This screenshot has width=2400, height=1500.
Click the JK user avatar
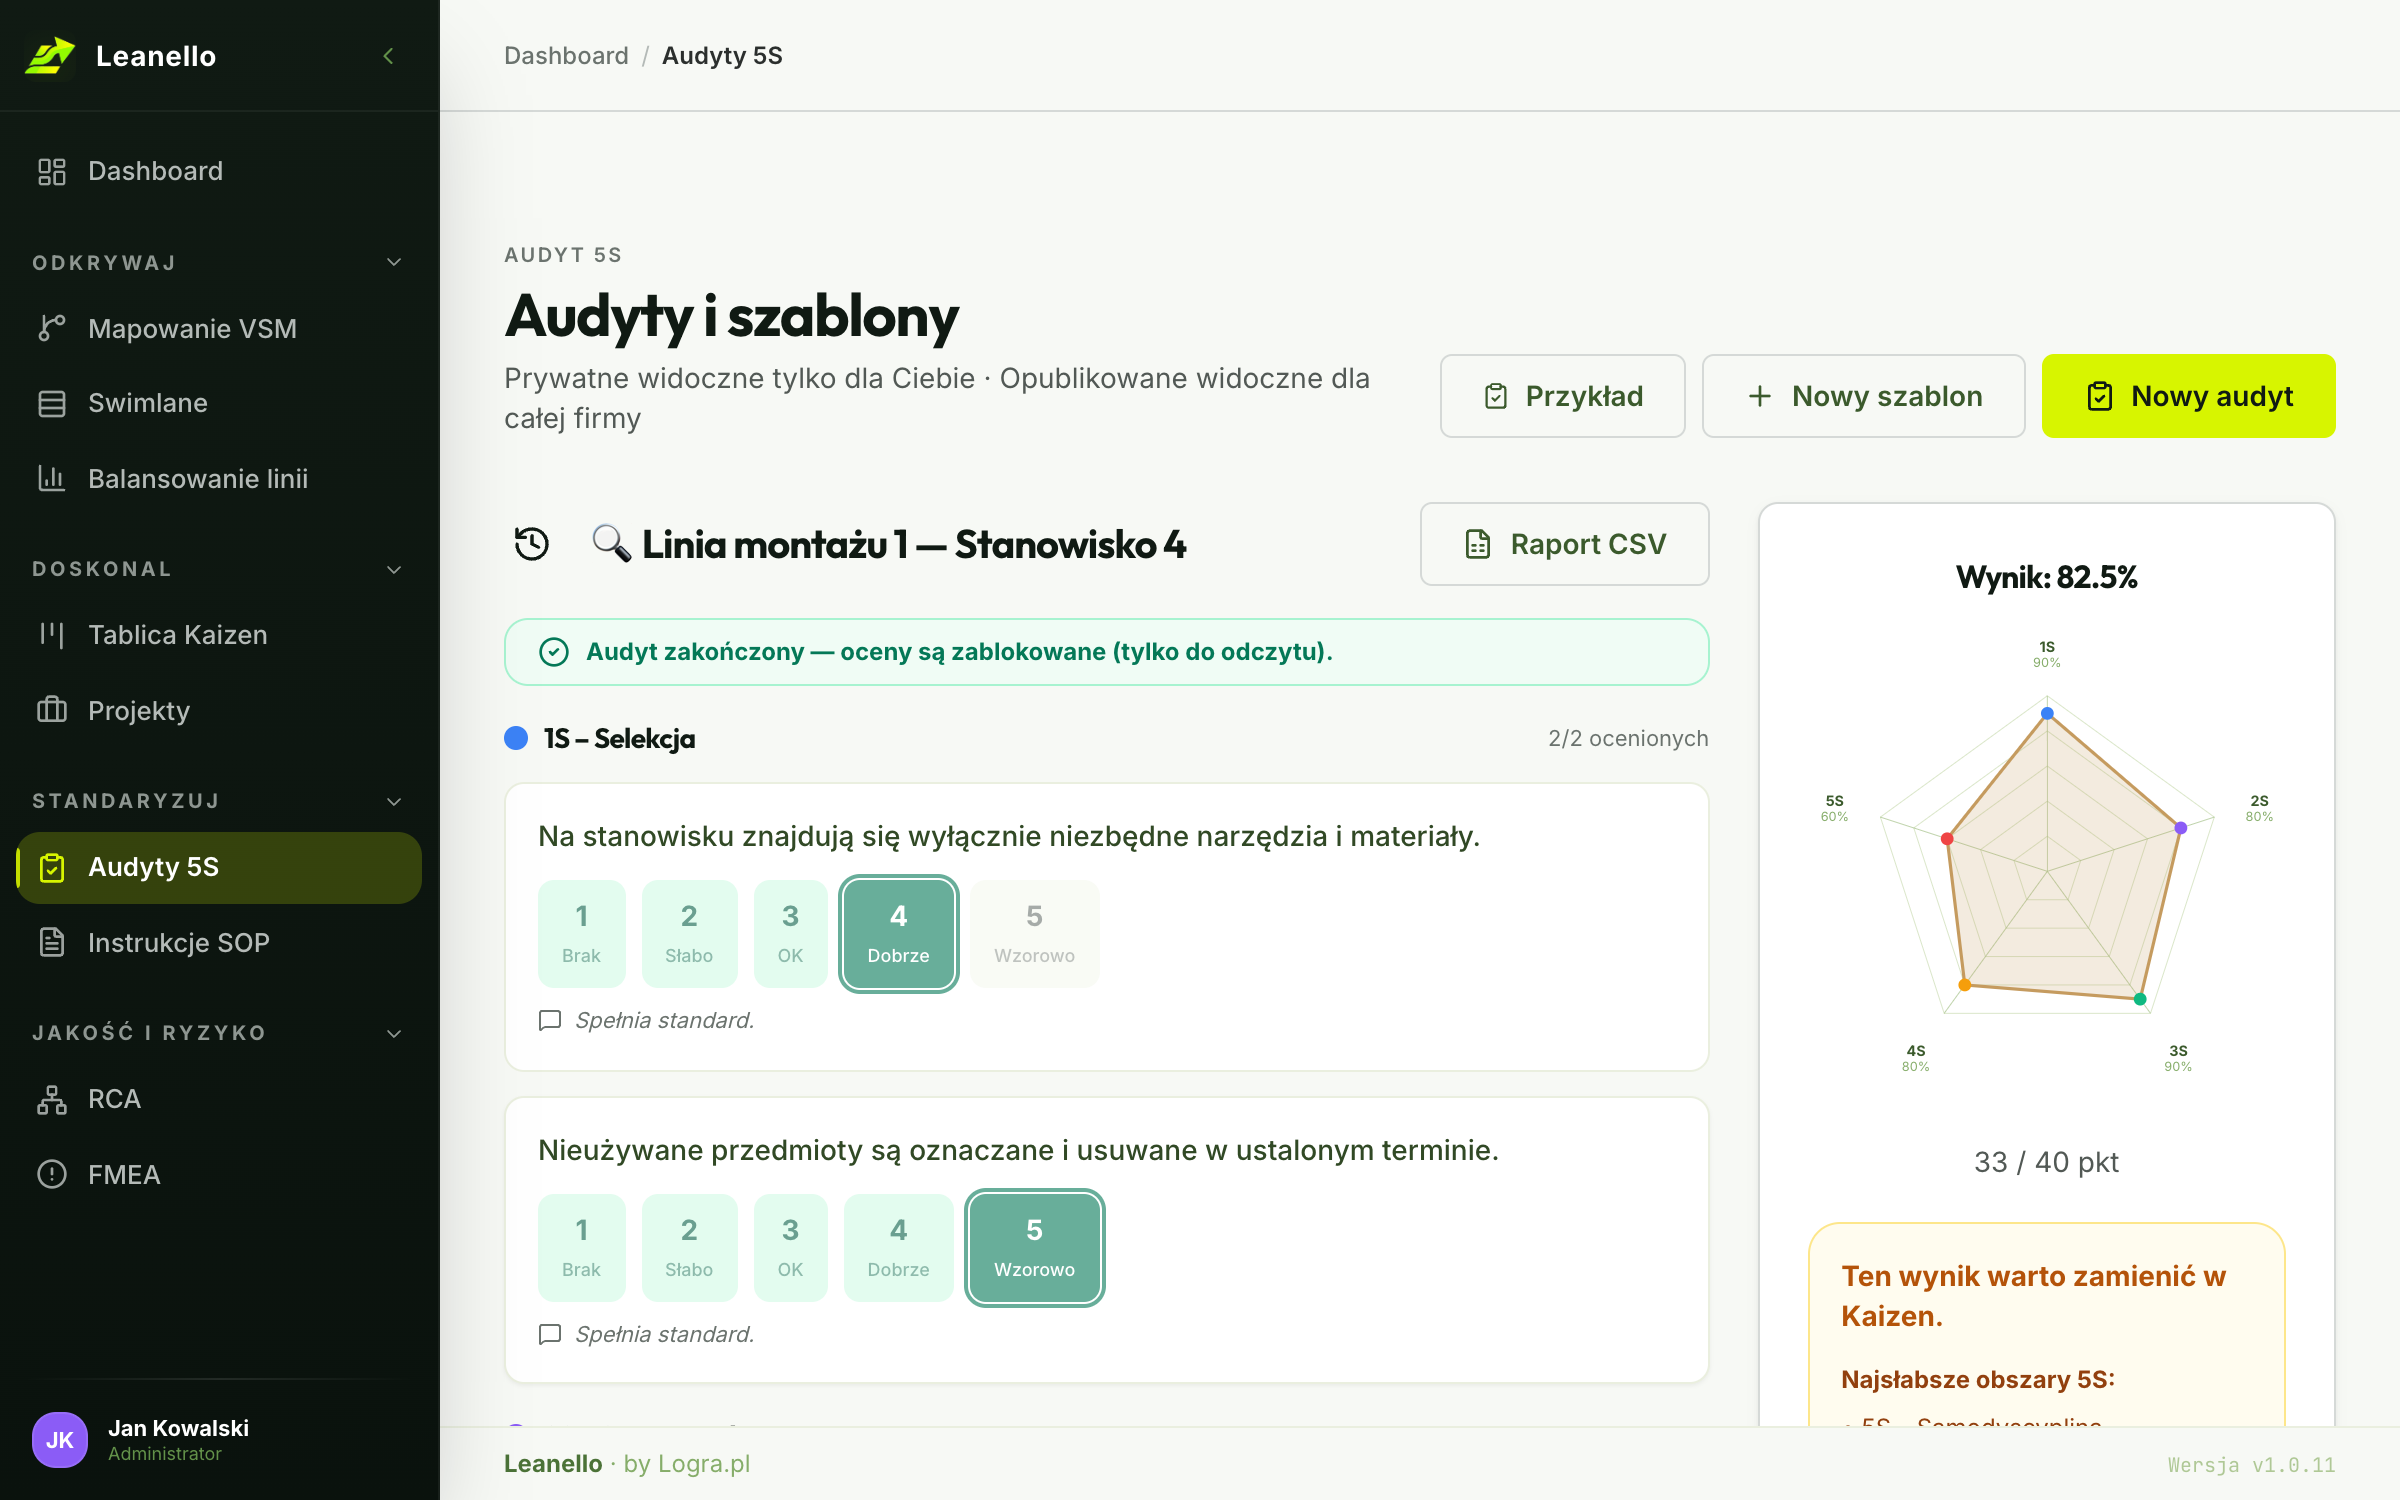click(x=60, y=1440)
